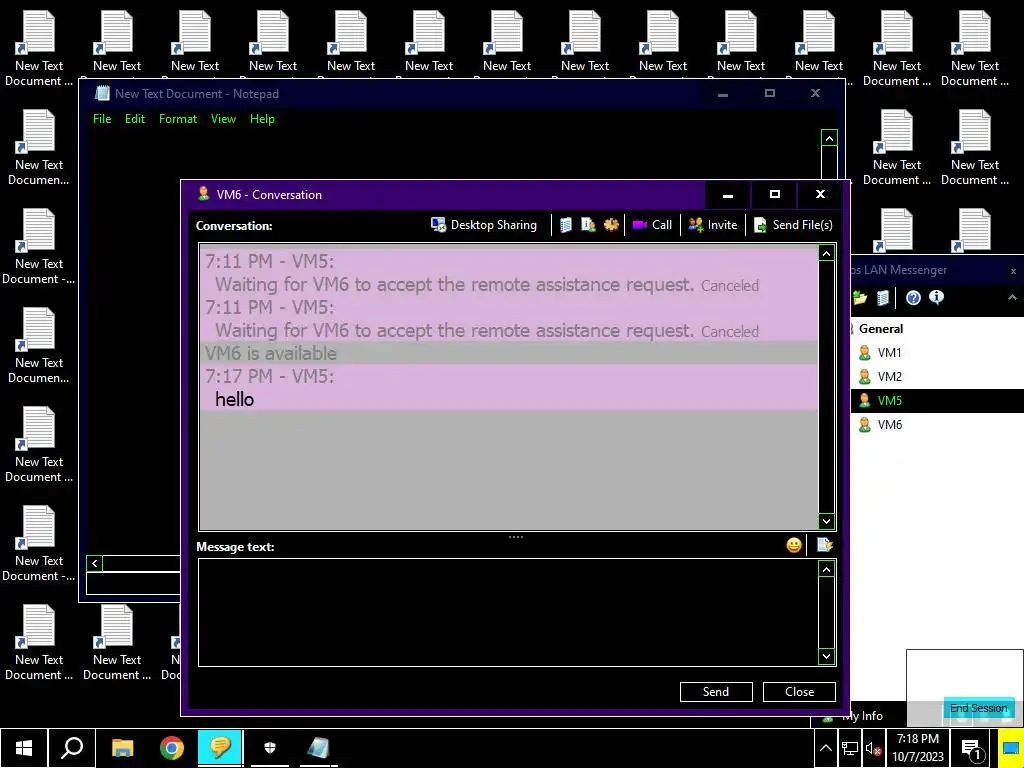Click the info speech bubble icon in LAN Messenger
This screenshot has width=1024, height=768.
[x=936, y=298]
